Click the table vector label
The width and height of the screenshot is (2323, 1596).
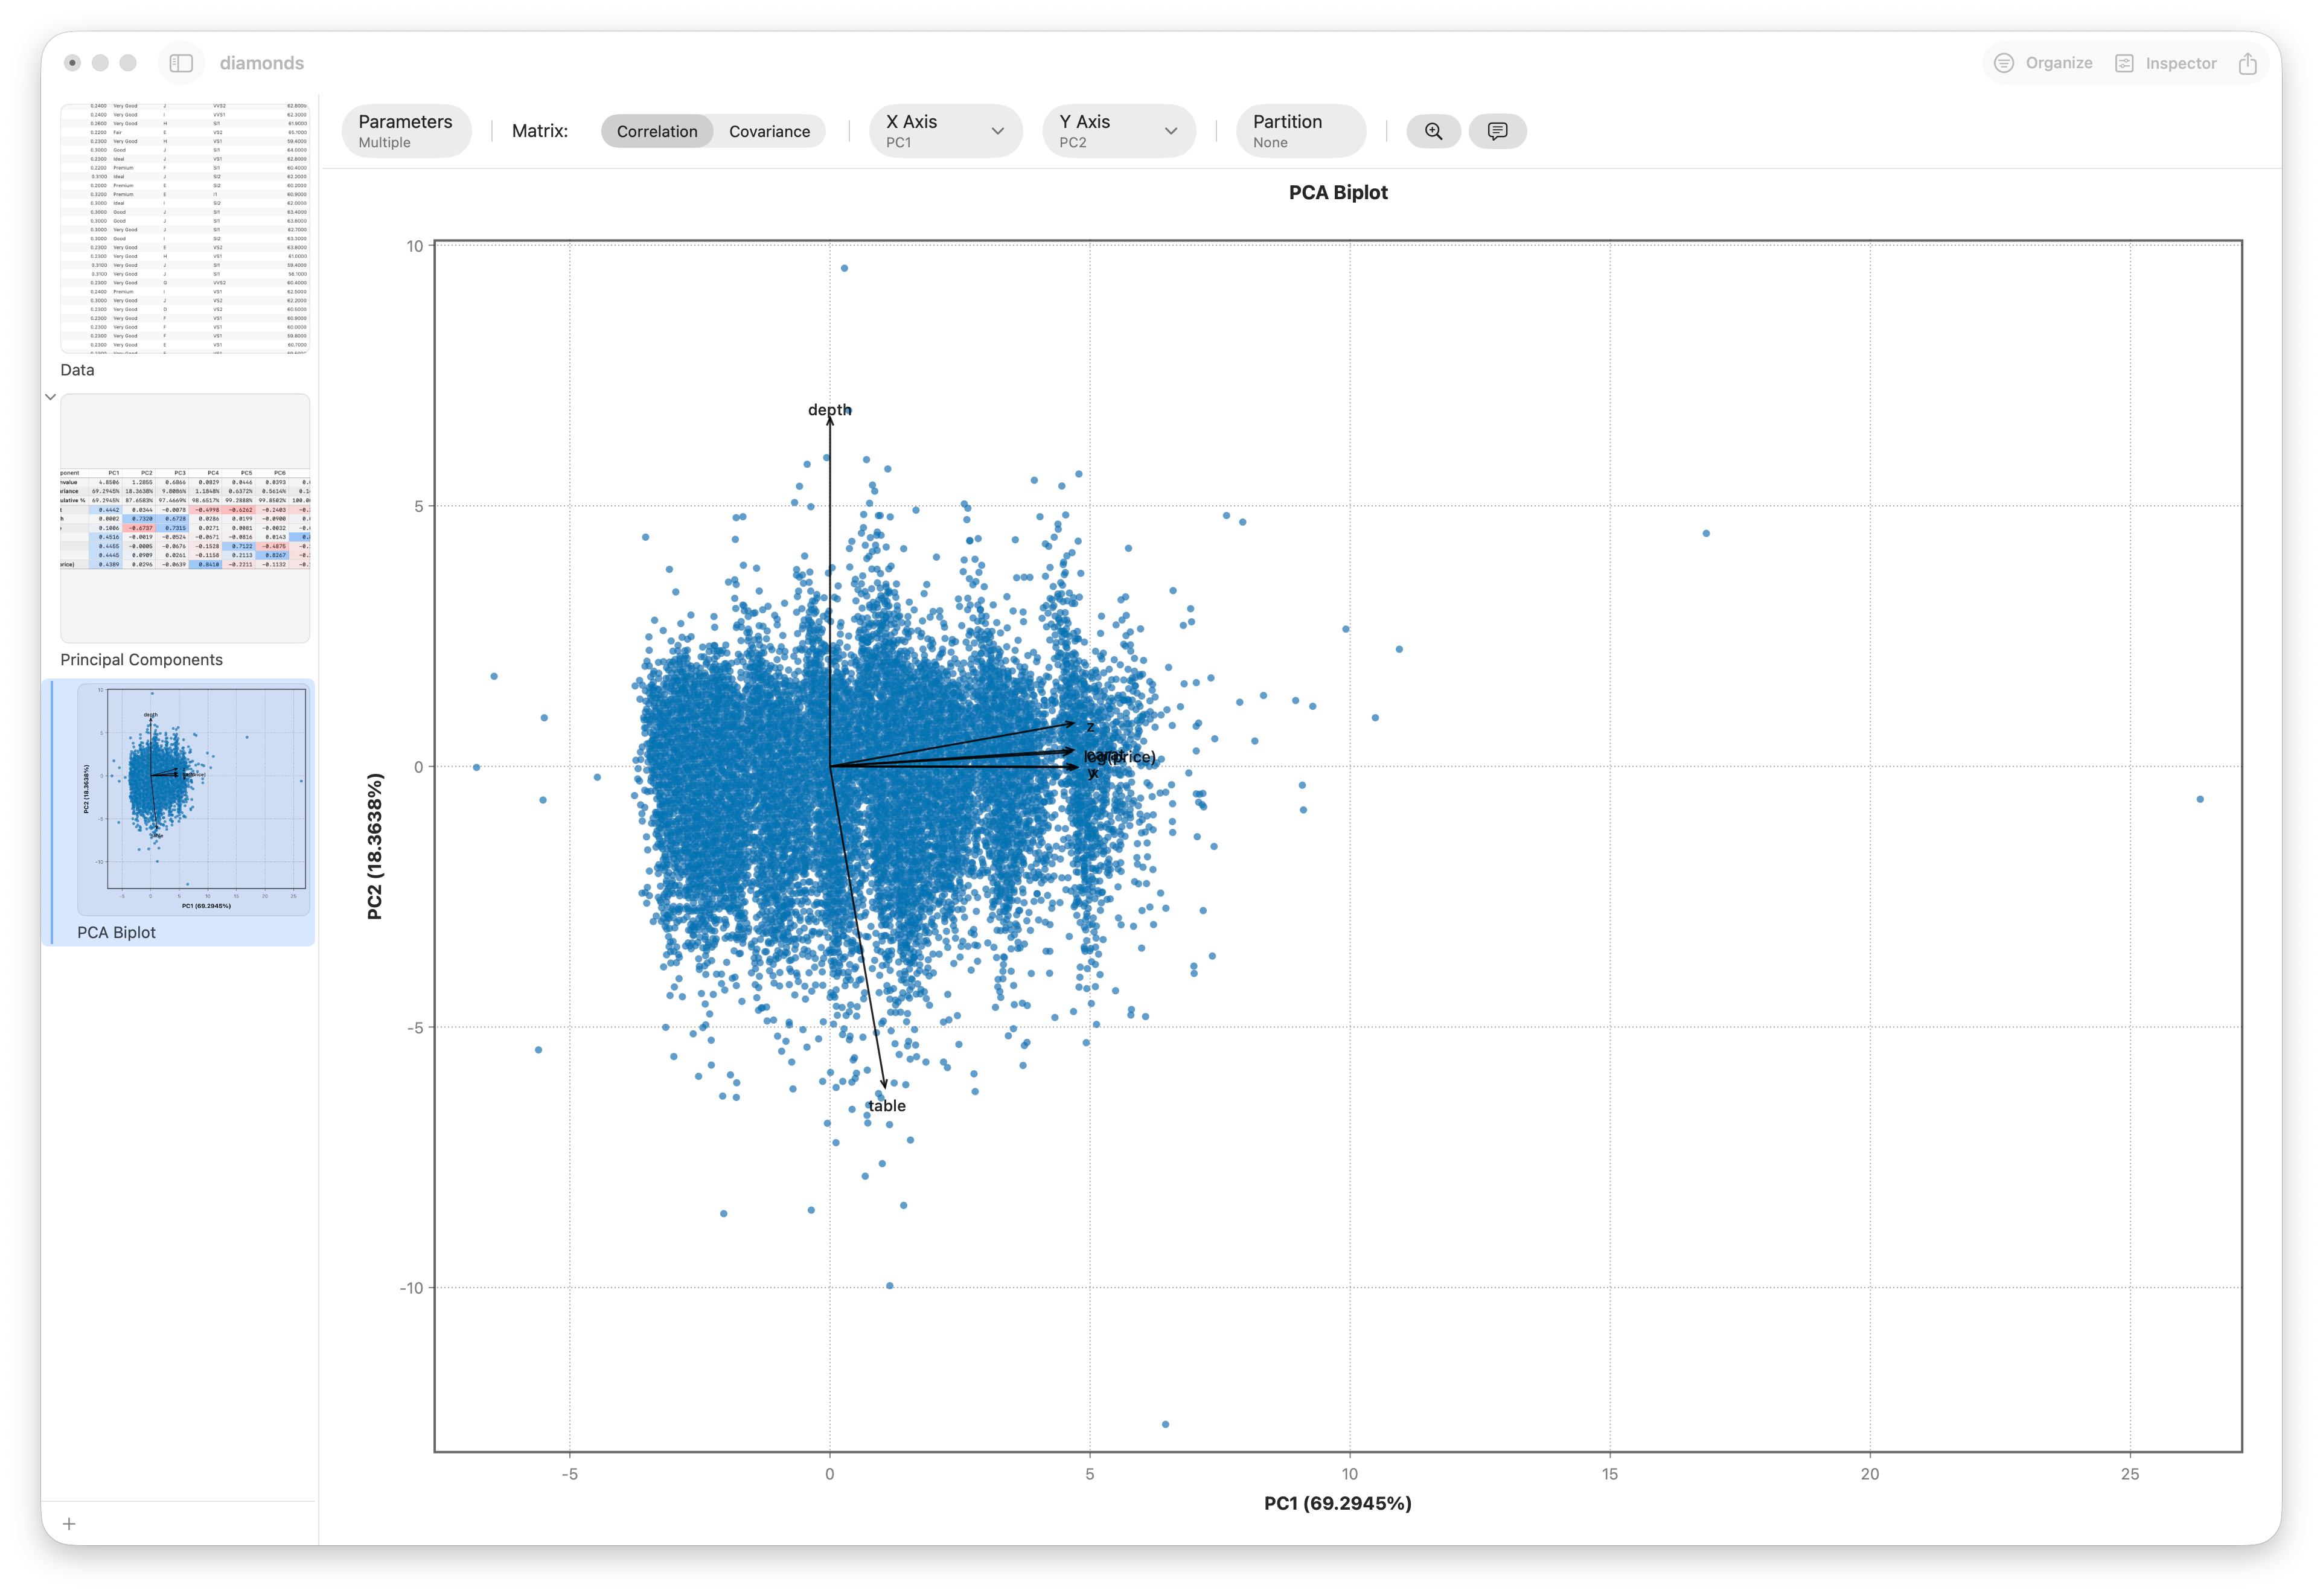(887, 1106)
